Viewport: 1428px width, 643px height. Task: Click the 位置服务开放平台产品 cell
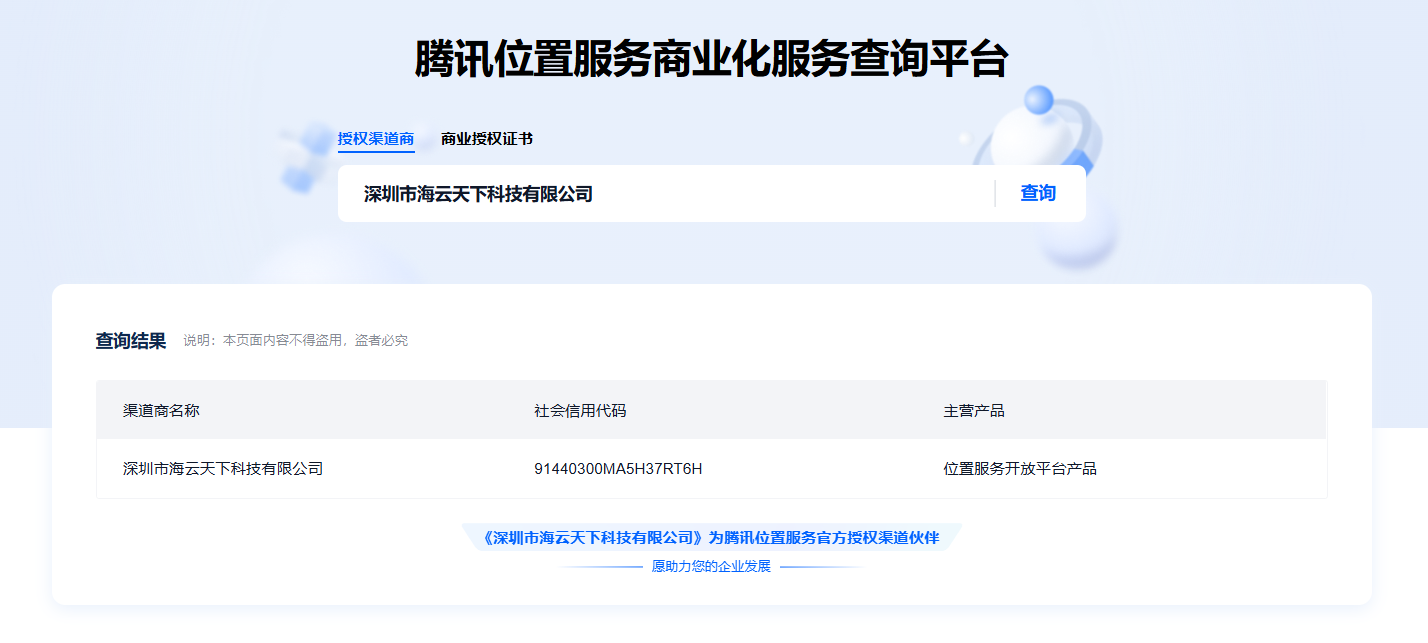click(x=1020, y=468)
